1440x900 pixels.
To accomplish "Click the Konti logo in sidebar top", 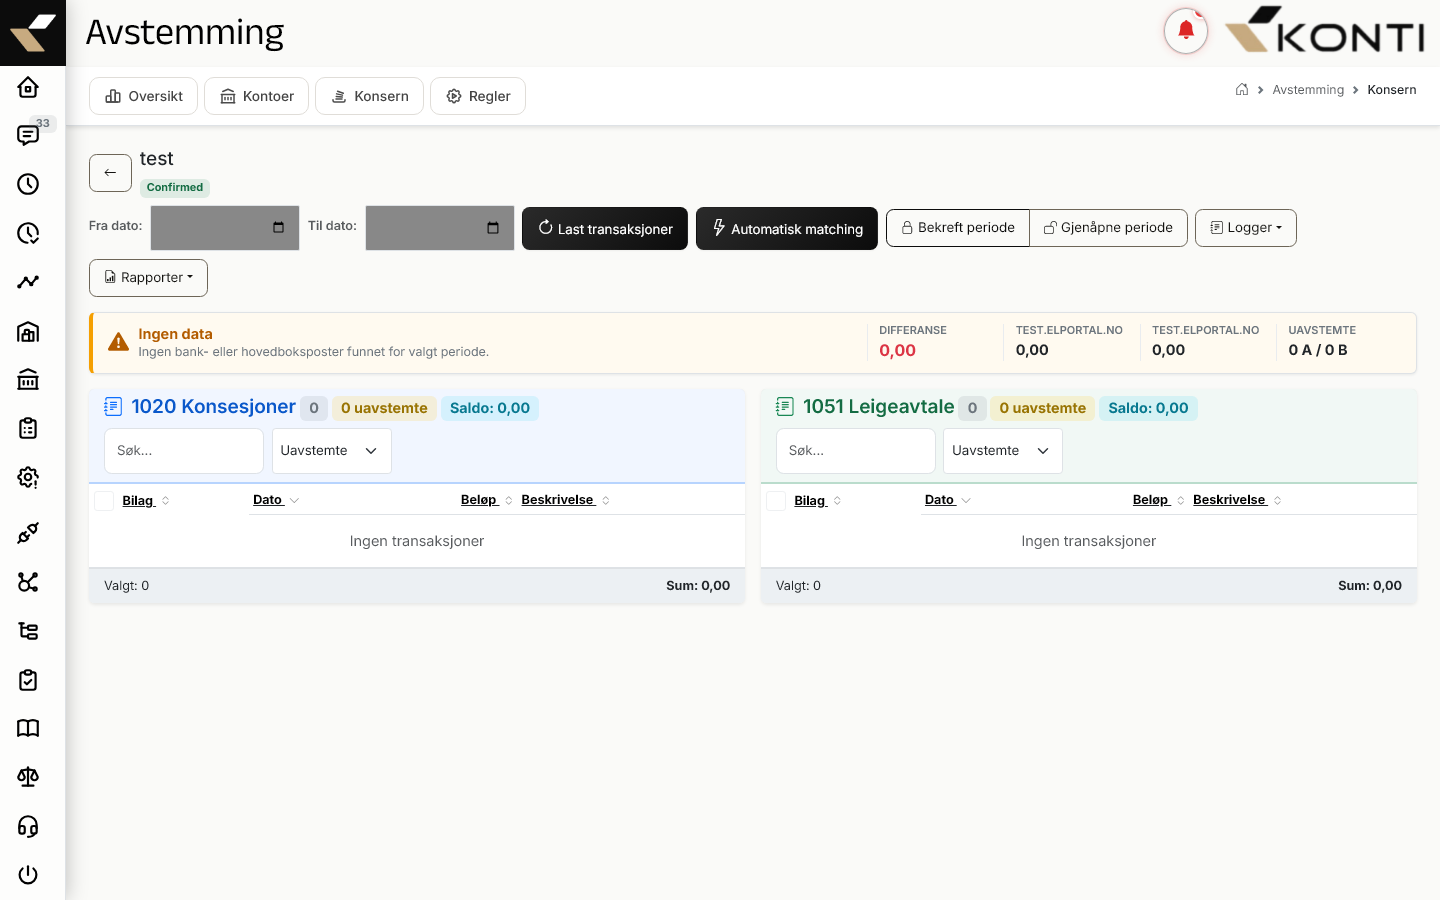I will tap(33, 33).
